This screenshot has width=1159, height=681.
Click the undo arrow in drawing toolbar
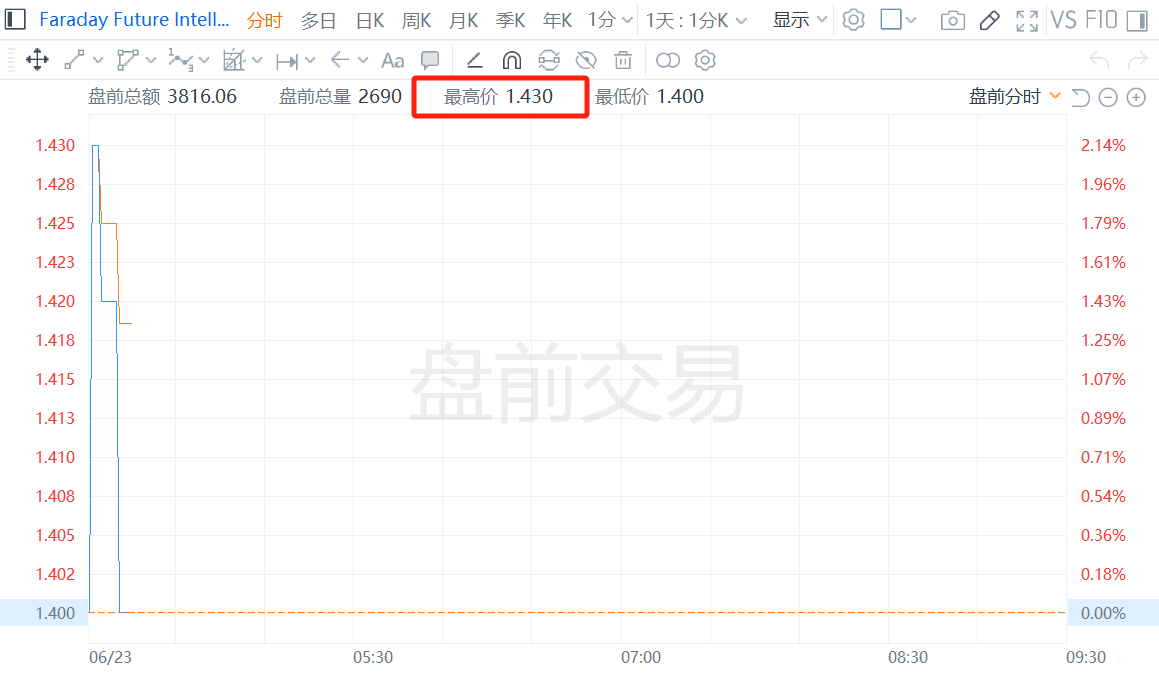[x=1099, y=60]
